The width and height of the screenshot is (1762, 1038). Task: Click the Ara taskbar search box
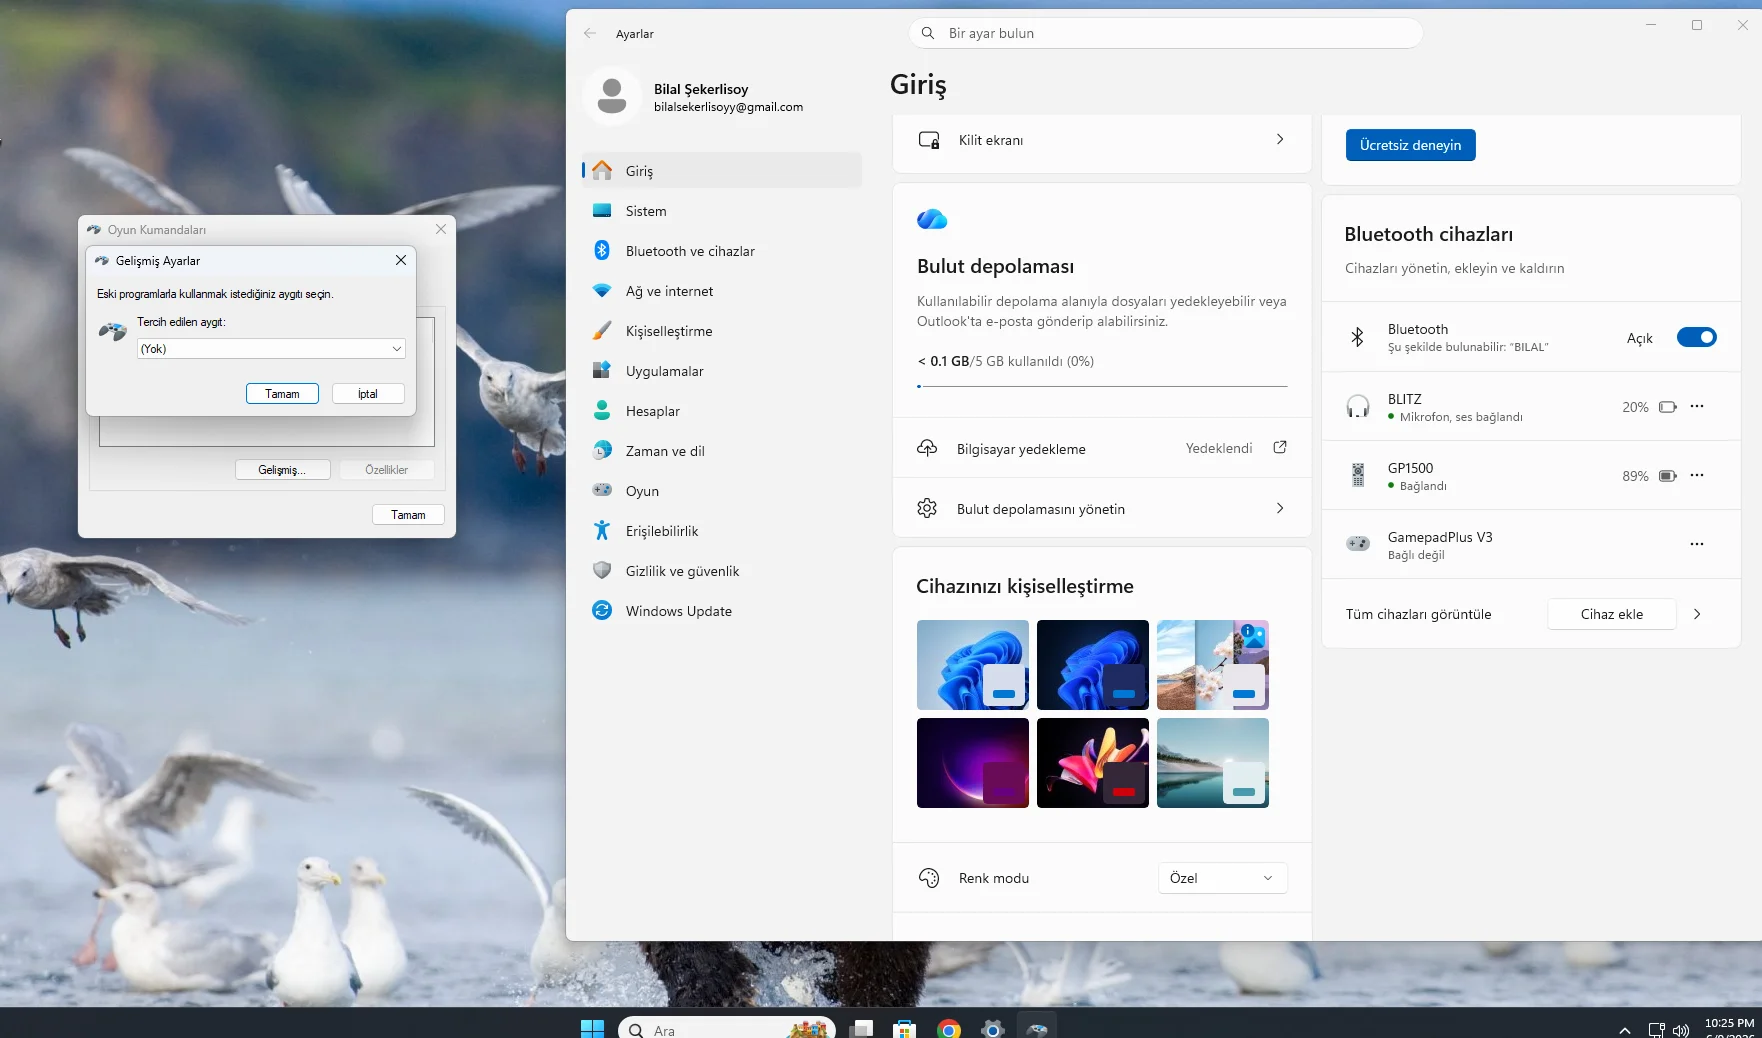727,1029
